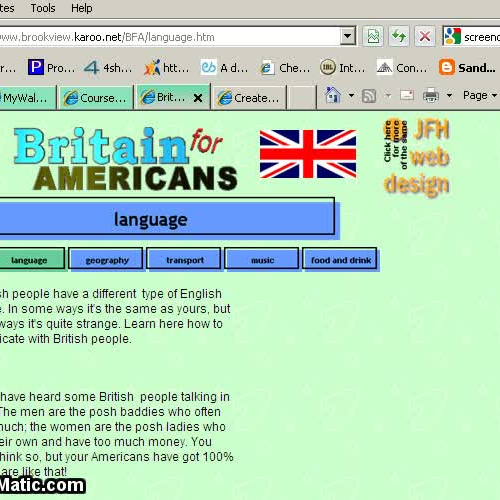
Task: Open the 'Che...' favorites bookmark
Action: click(285, 68)
